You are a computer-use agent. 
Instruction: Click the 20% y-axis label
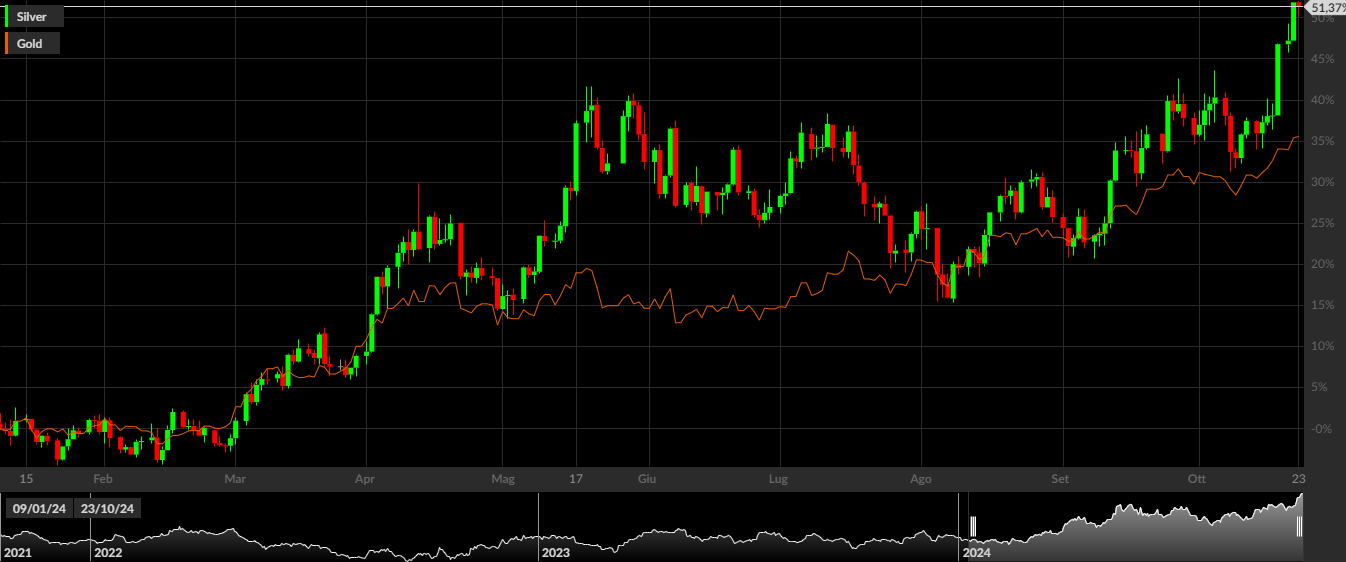click(x=1322, y=264)
